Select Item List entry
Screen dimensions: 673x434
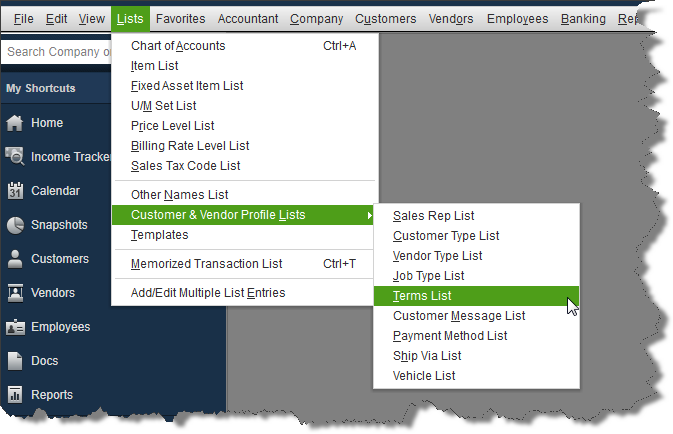pos(245,66)
